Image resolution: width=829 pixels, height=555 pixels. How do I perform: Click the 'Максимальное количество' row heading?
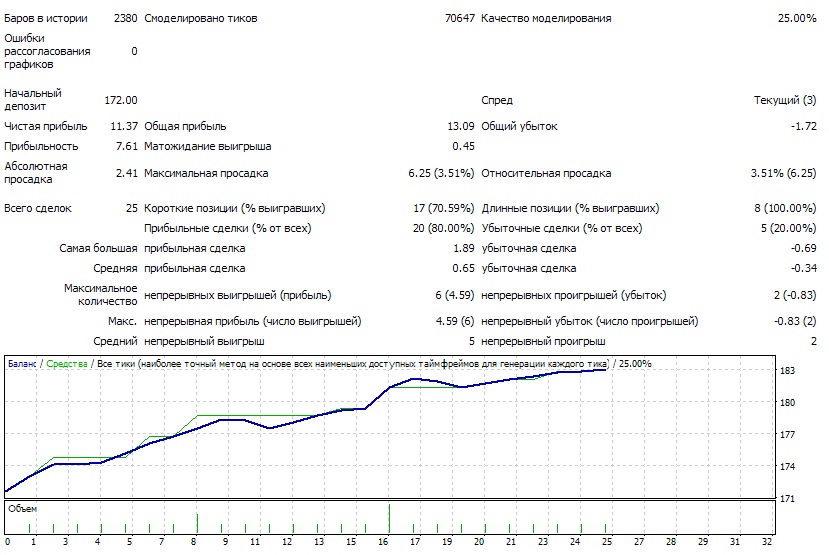(100, 294)
